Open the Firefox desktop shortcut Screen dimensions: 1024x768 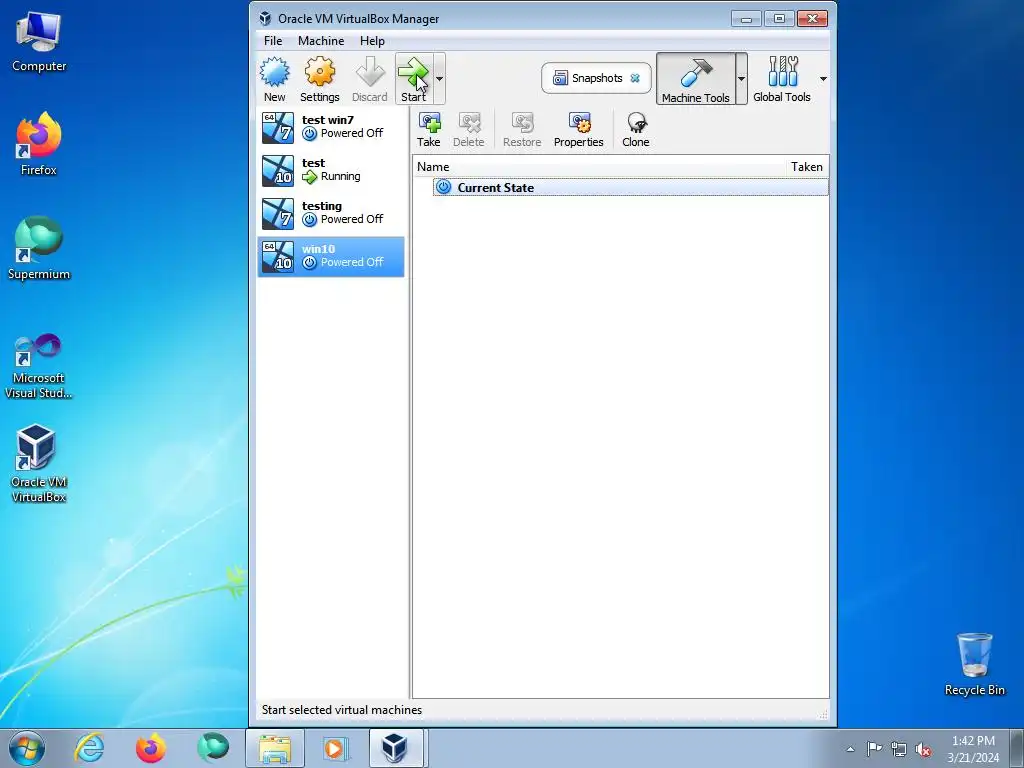pyautogui.click(x=39, y=145)
